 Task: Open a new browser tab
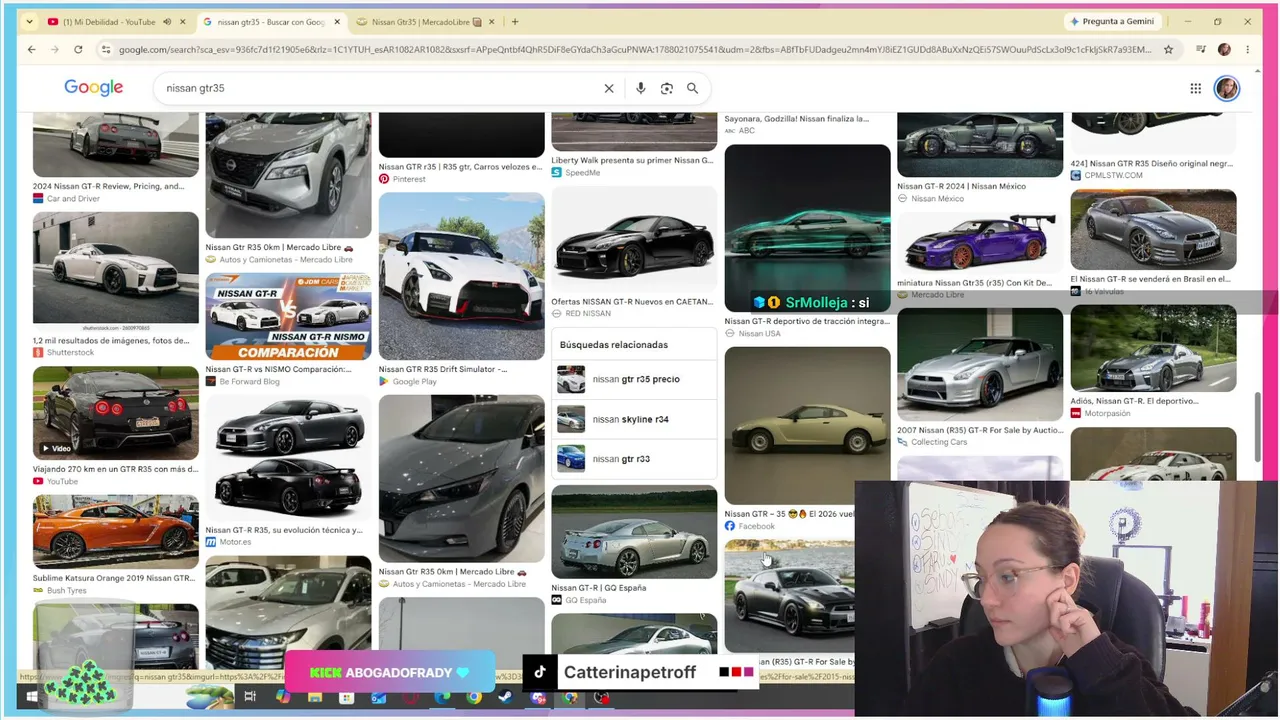coord(515,21)
